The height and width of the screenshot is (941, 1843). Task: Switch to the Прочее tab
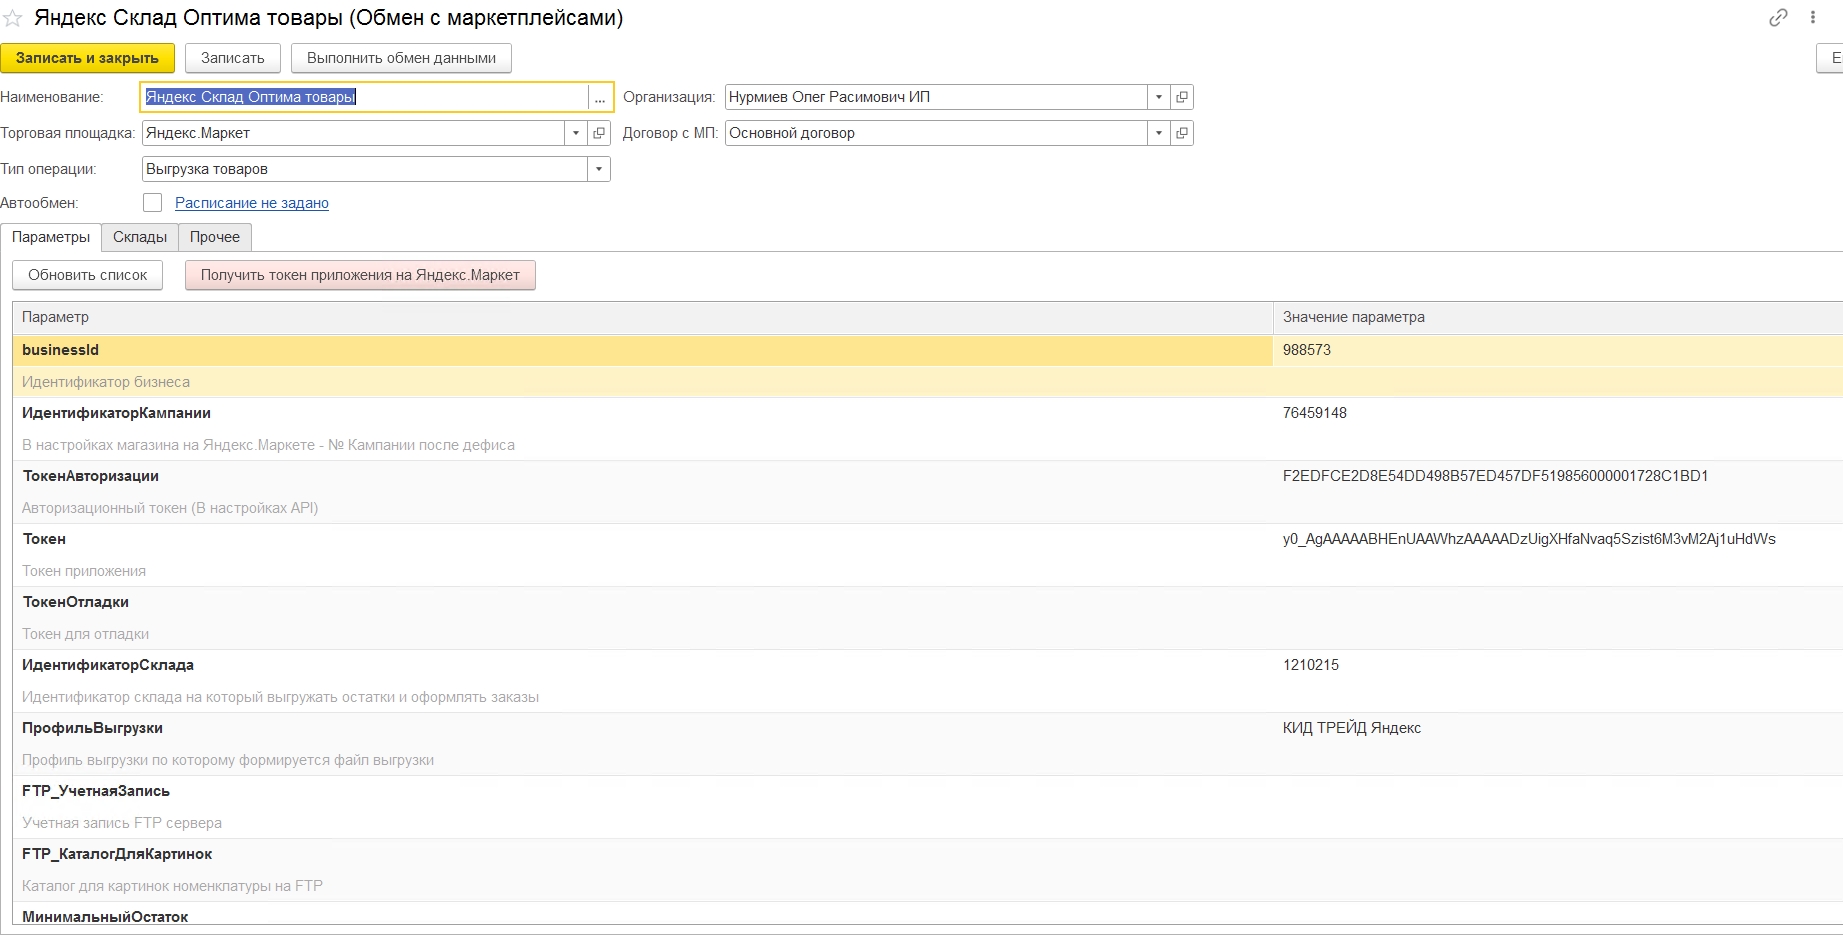pyautogui.click(x=215, y=237)
